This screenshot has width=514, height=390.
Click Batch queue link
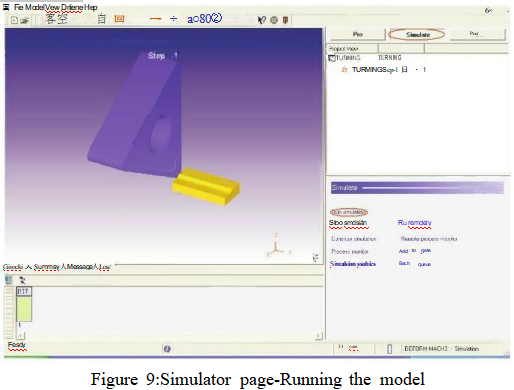tap(415, 264)
